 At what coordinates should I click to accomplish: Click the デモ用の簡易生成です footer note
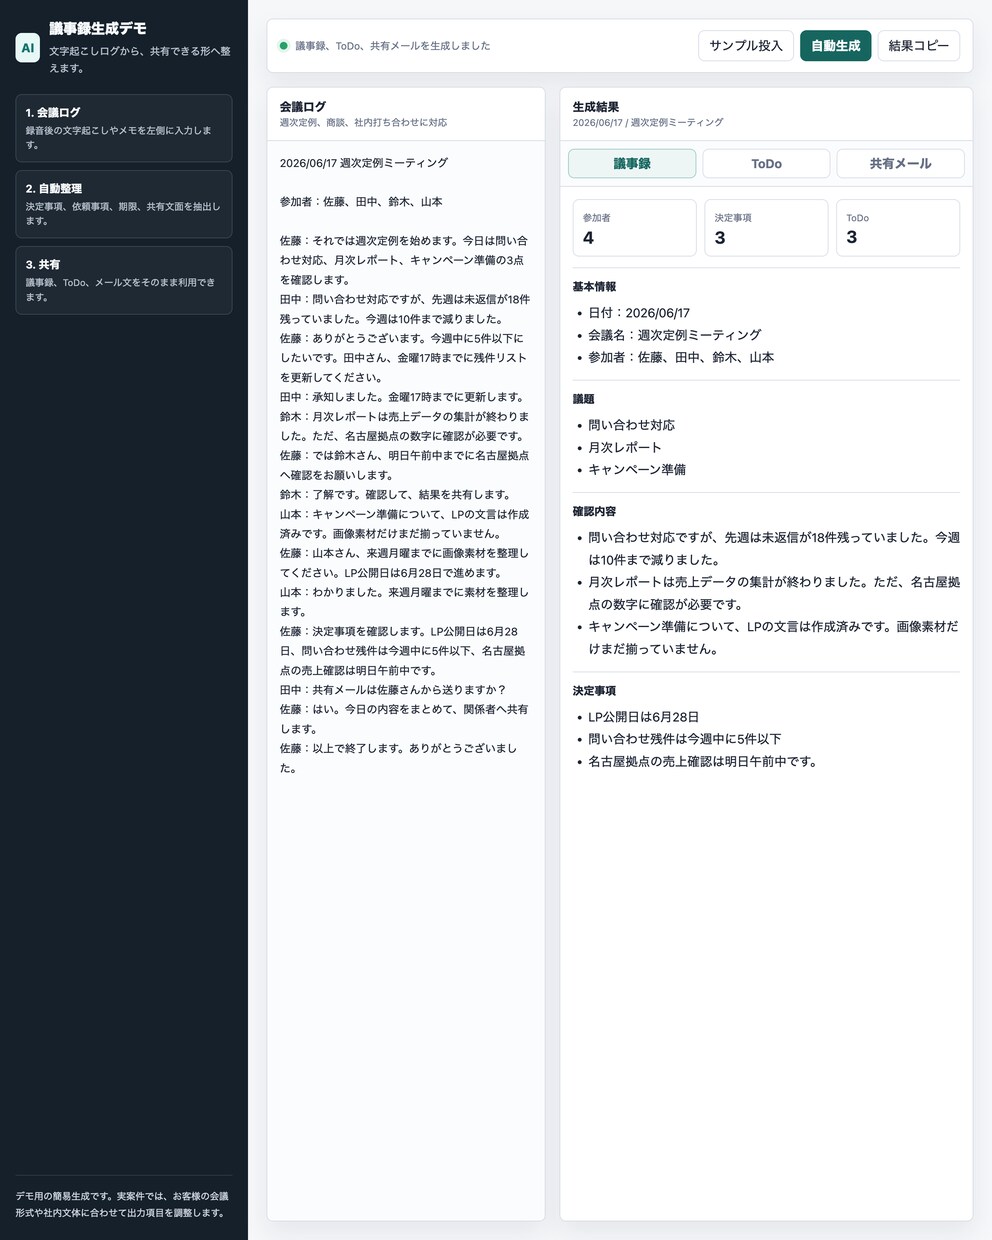click(122, 1204)
